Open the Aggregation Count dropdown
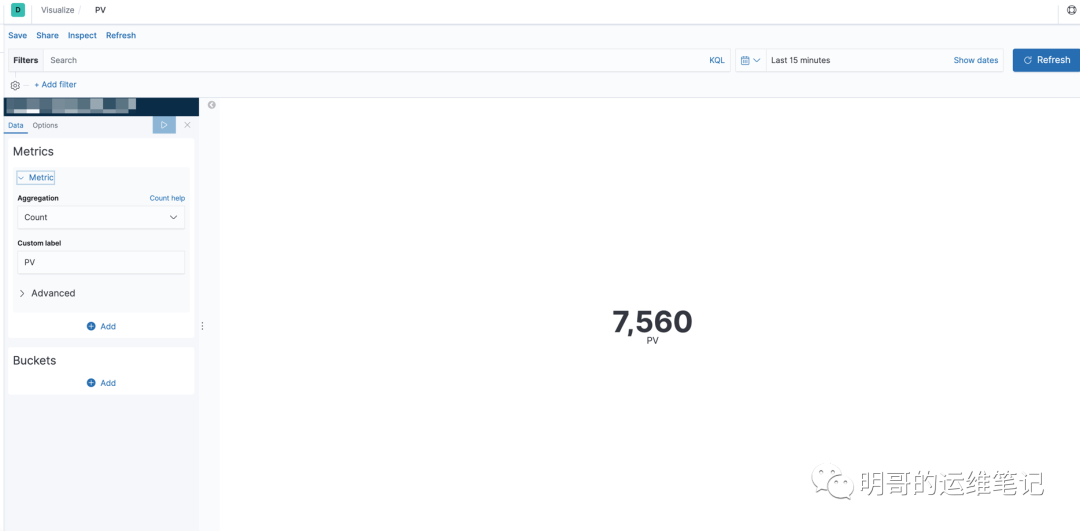 [101, 217]
